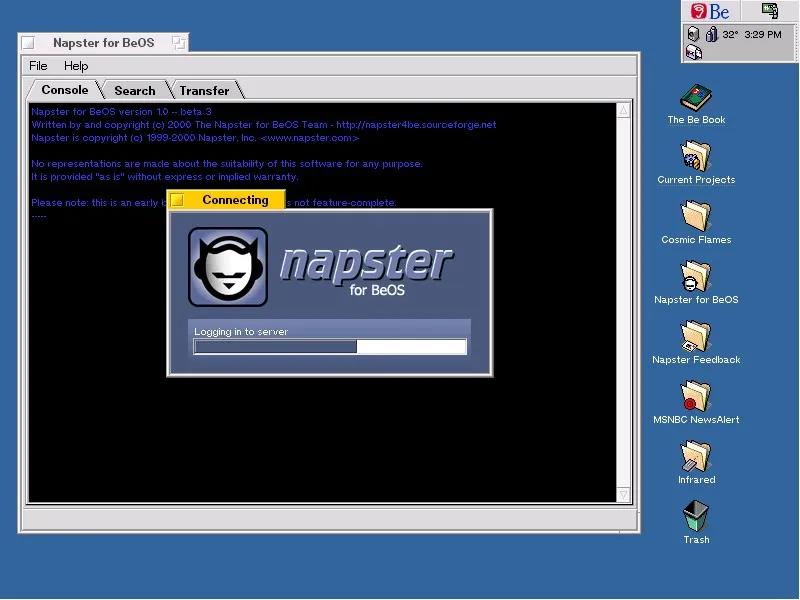Click the 3:29 PM clock in Deskbar
The width and height of the screenshot is (800, 600).
pyautogui.click(x=763, y=35)
